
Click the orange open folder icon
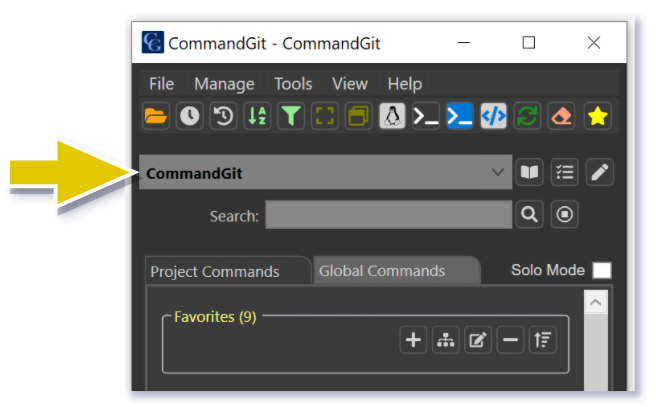point(155,116)
